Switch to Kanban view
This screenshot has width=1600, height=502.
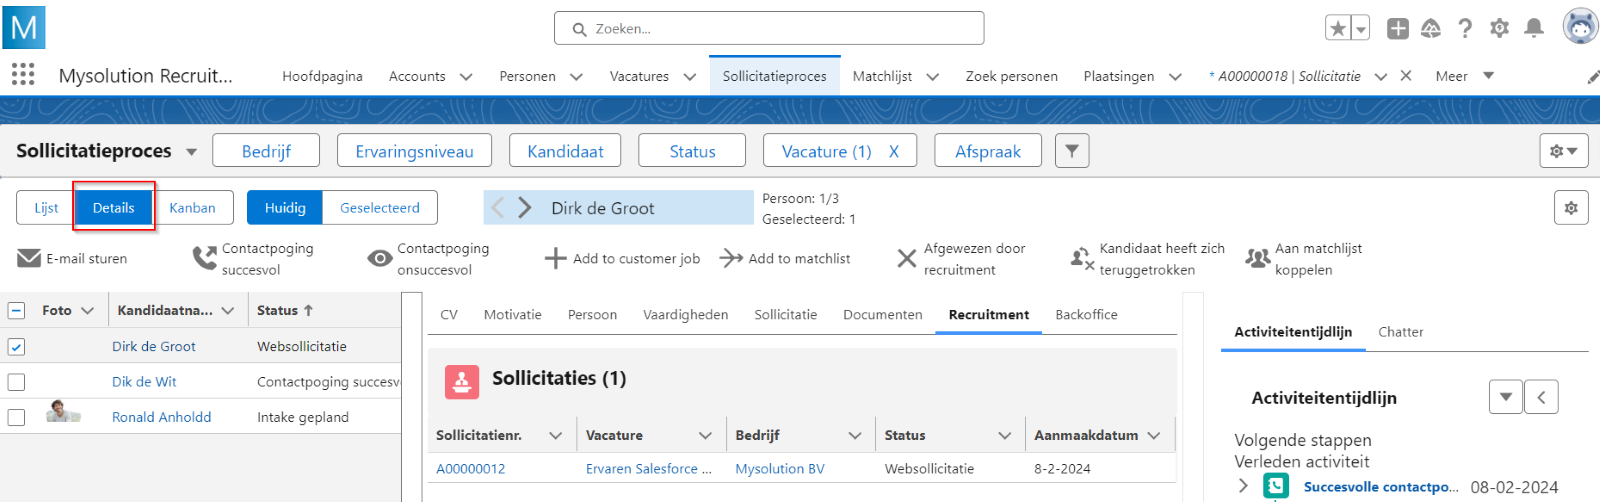click(x=192, y=208)
